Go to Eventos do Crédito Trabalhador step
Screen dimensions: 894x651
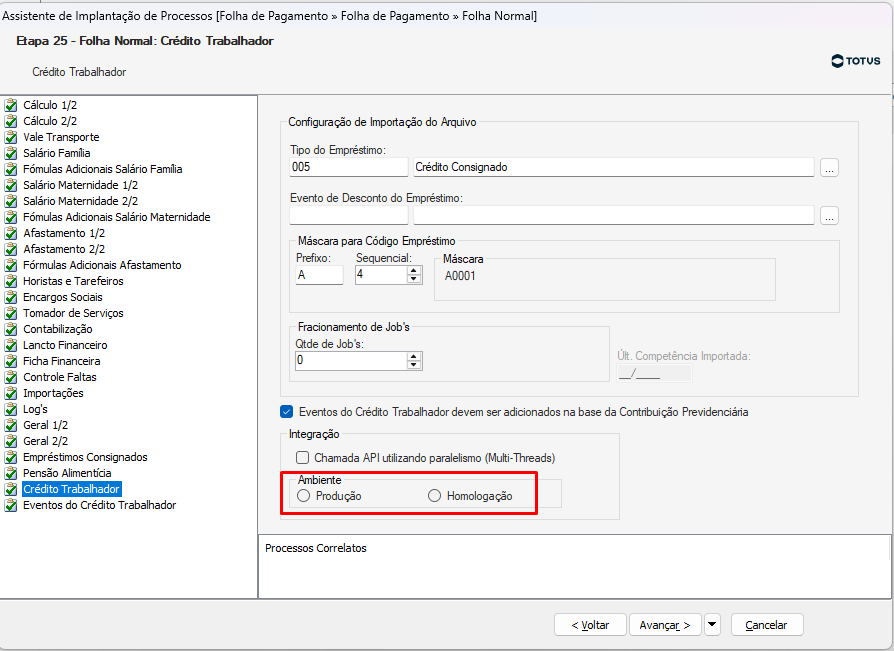[99, 505]
